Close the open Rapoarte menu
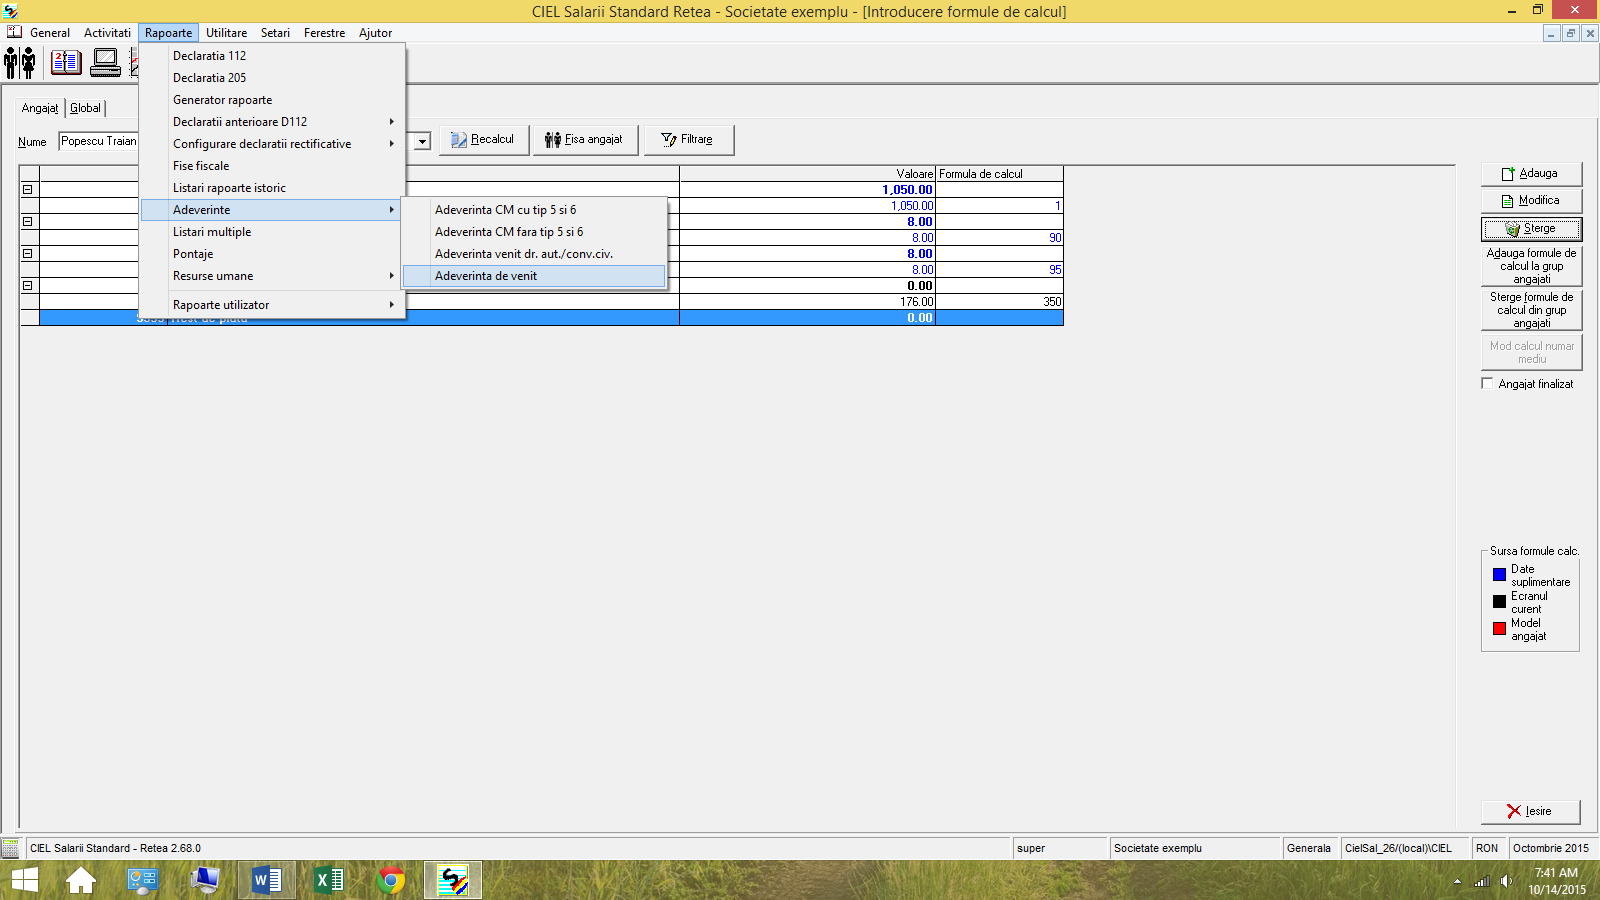The image size is (1600, 900). click(x=168, y=33)
